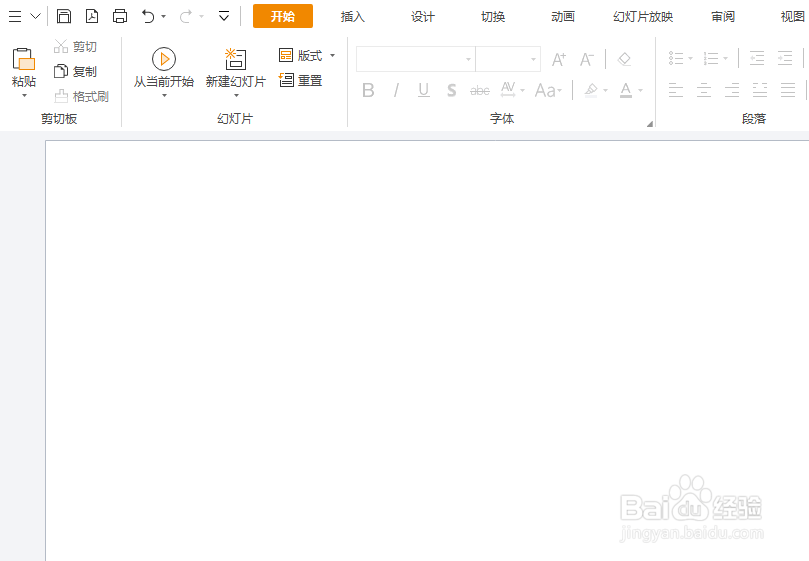This screenshot has width=809, height=561.
Task: Click the 粘贴 paste icon
Action: click(x=24, y=59)
